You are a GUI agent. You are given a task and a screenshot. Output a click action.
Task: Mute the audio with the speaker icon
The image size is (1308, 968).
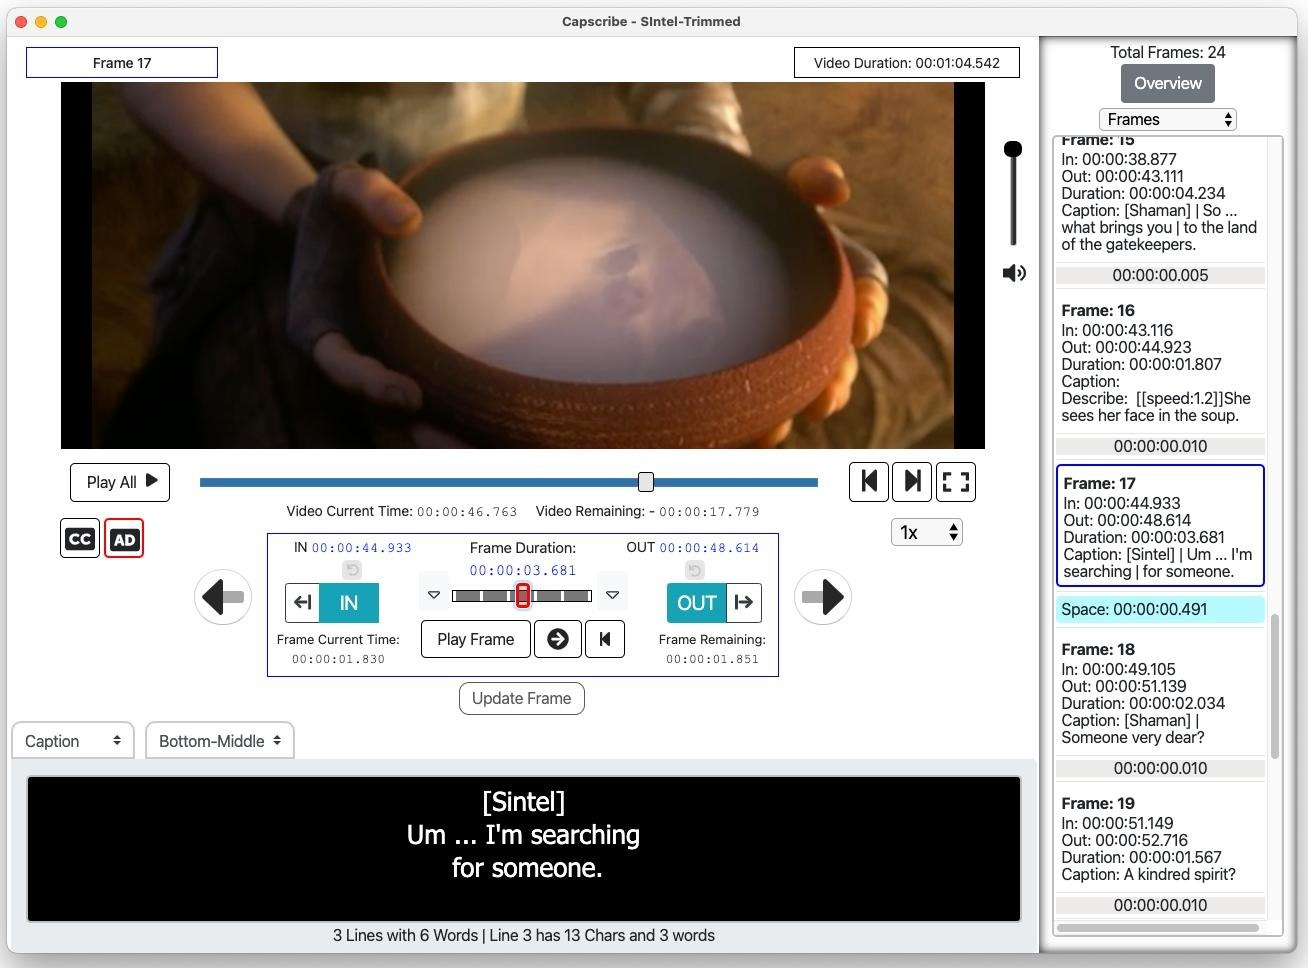pos(1014,273)
